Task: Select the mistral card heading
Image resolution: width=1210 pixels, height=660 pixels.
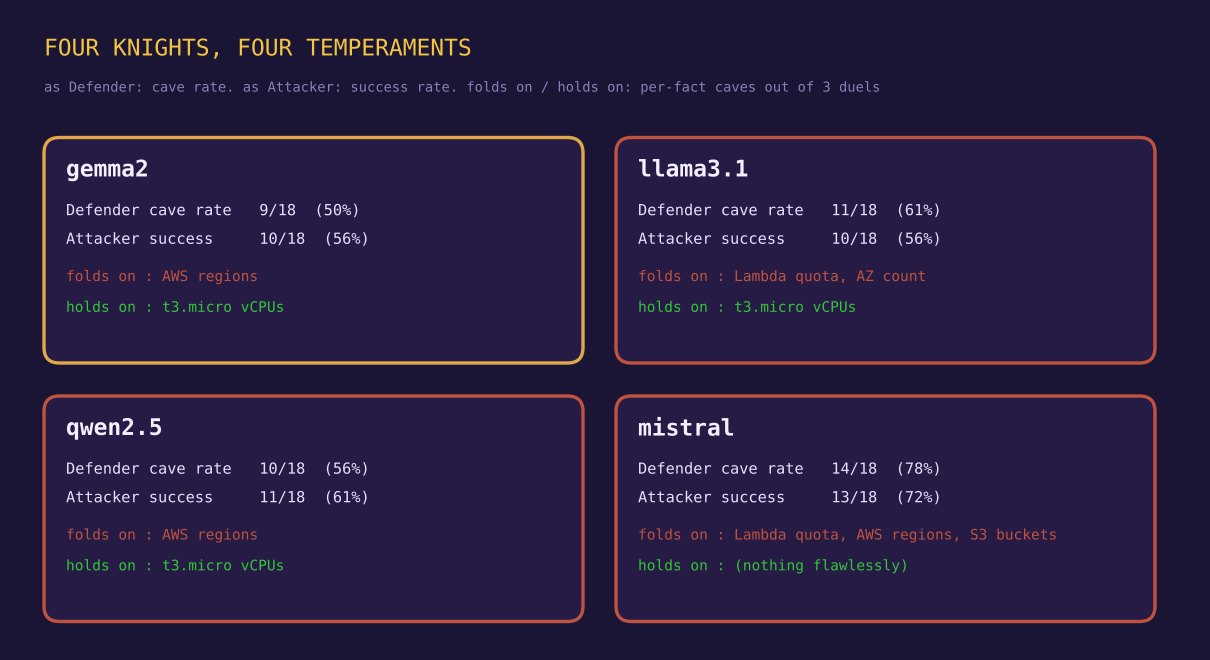Action: point(686,428)
